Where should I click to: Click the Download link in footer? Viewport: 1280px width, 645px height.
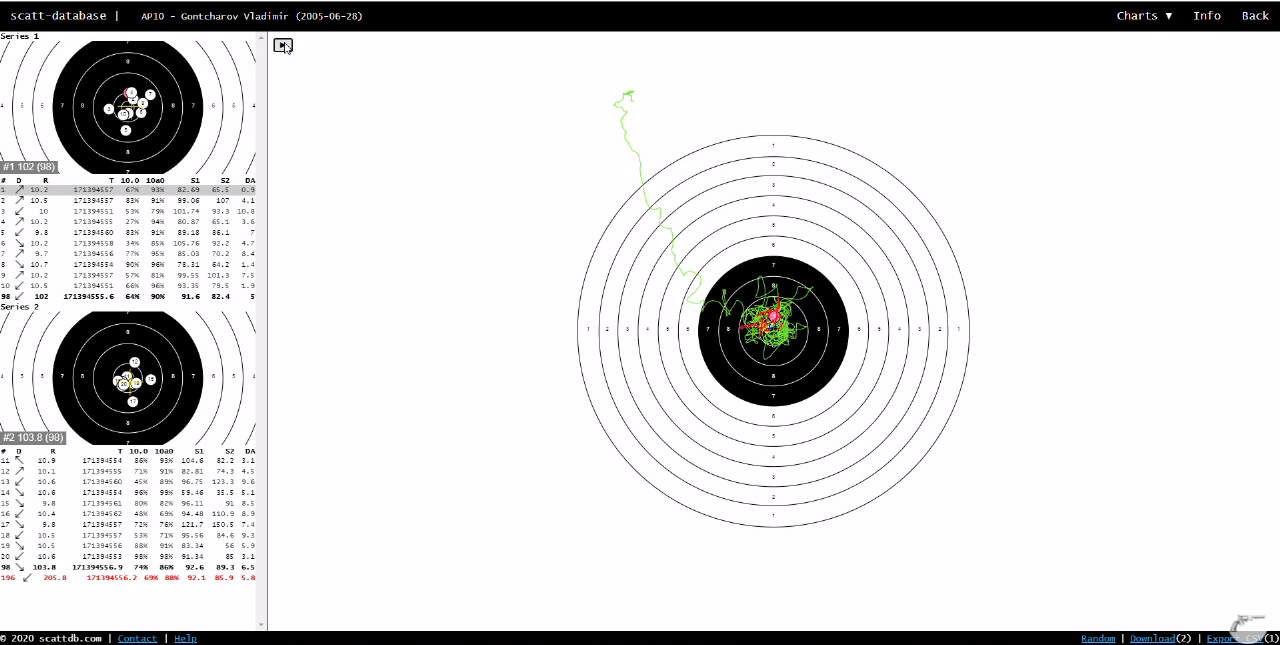click(1152, 638)
